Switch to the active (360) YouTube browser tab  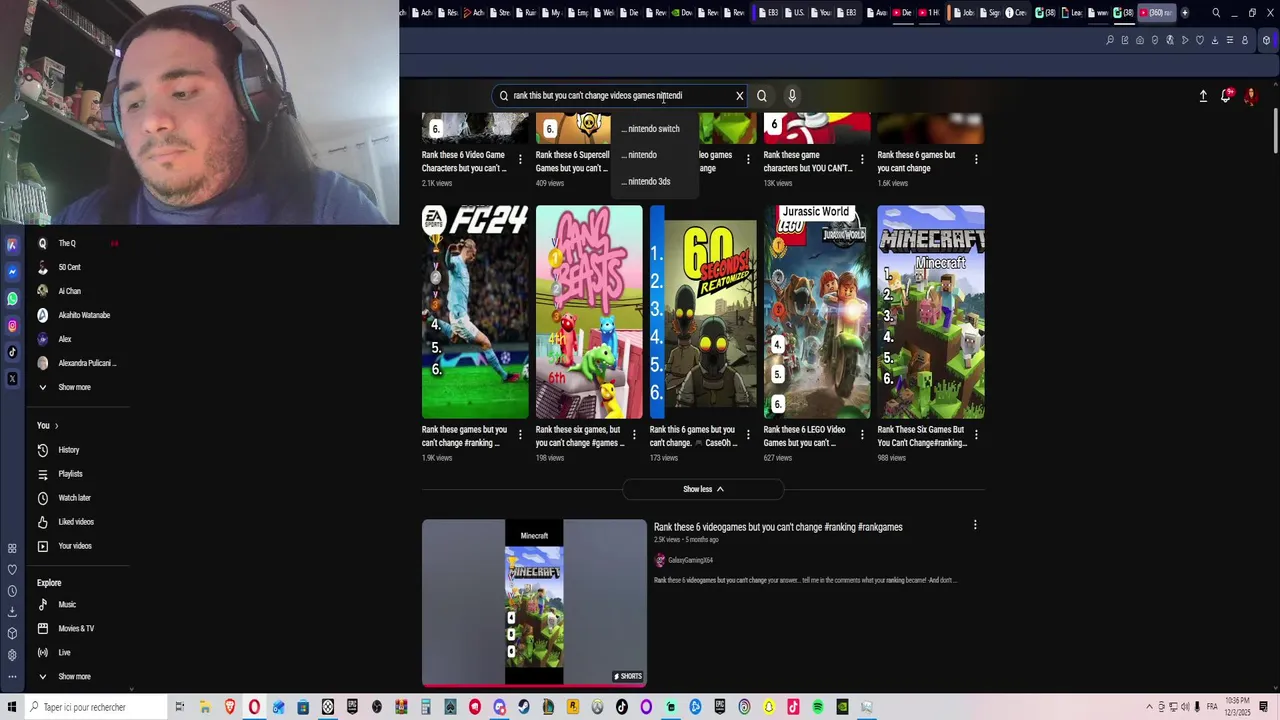tap(1156, 13)
